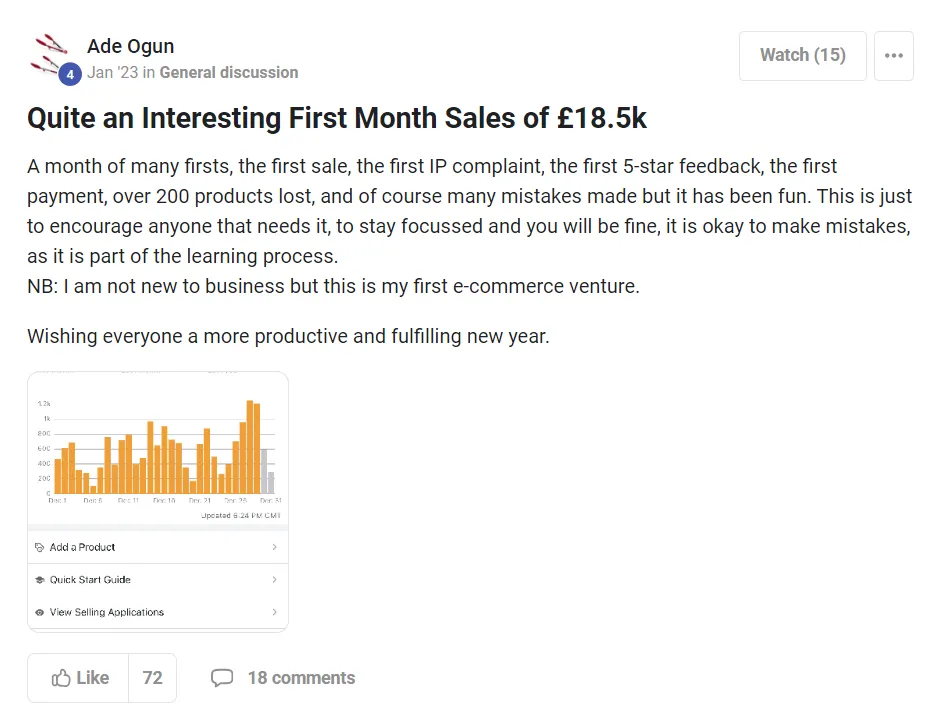Viewport: 943px width, 718px height.
Task: Click the speech bubble comments icon
Action: [x=222, y=678]
